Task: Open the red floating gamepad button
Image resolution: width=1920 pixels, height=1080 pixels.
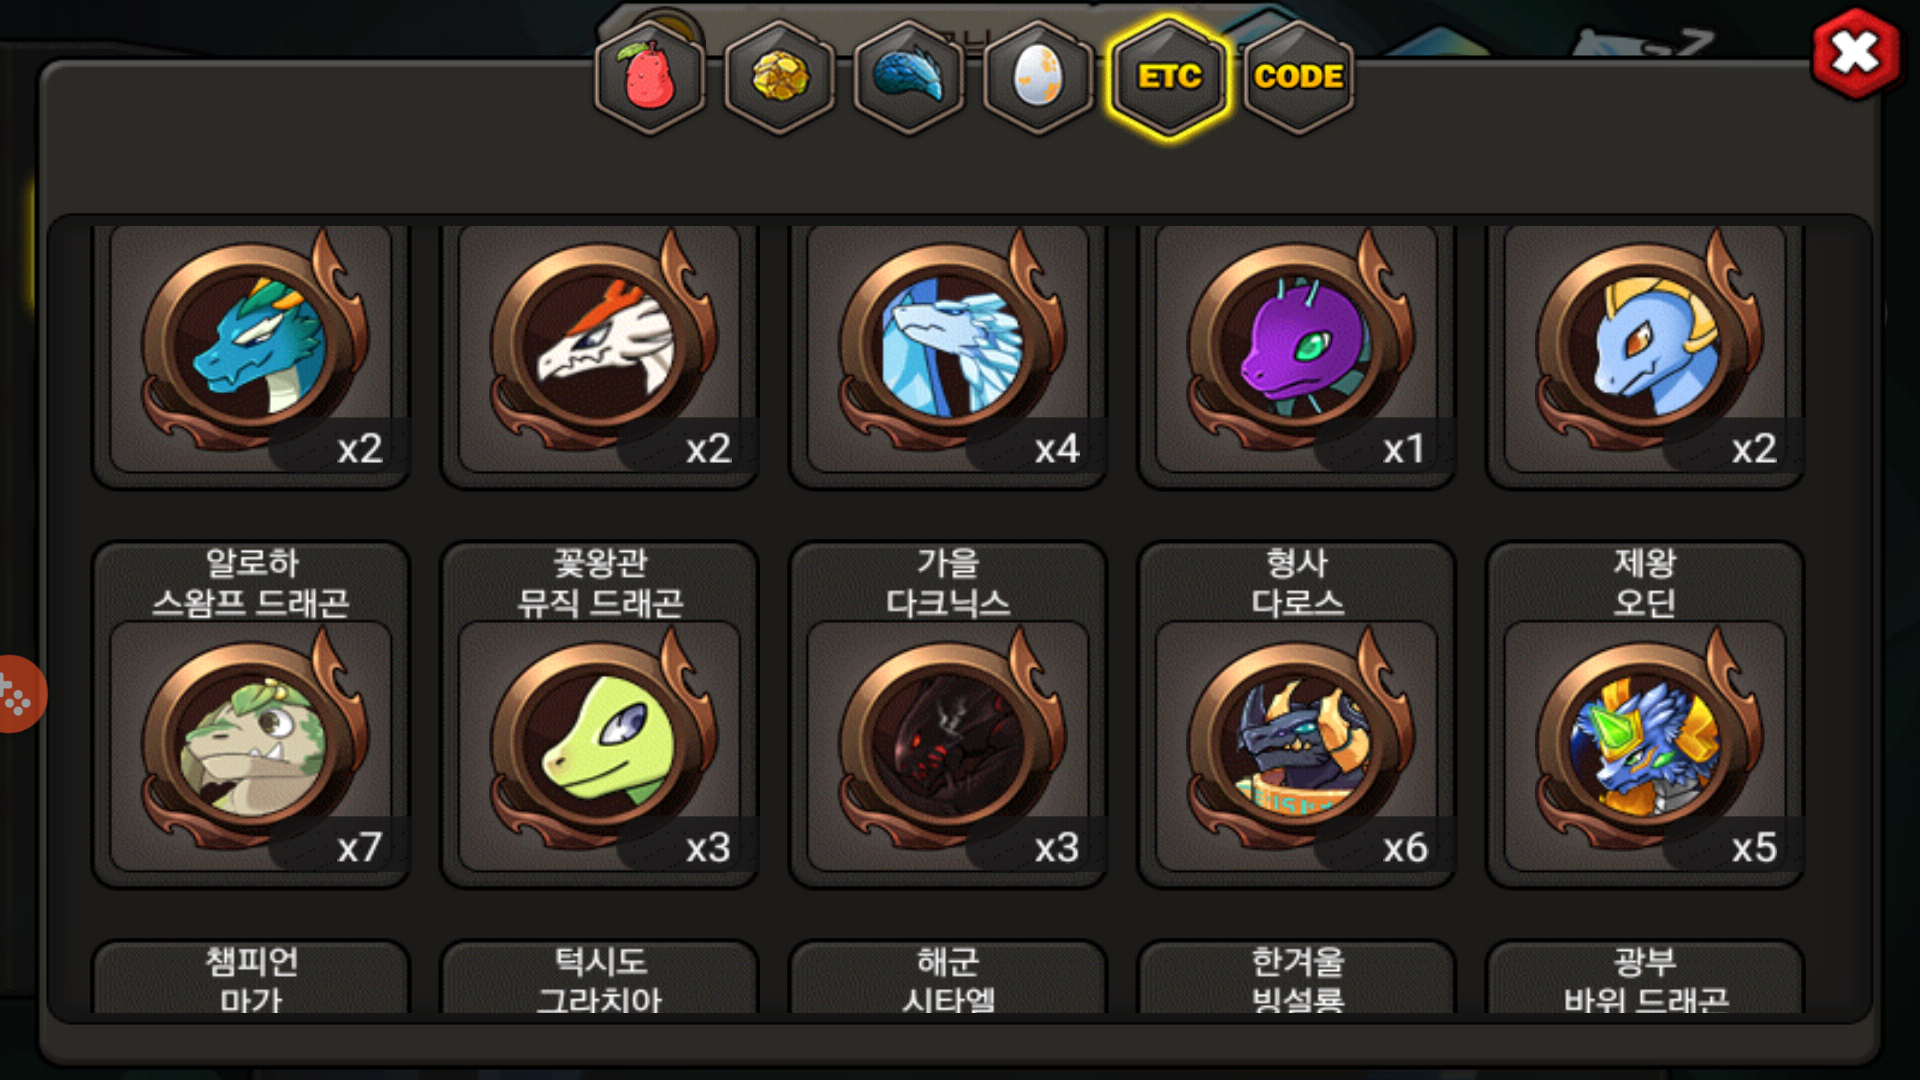Action: [18, 694]
